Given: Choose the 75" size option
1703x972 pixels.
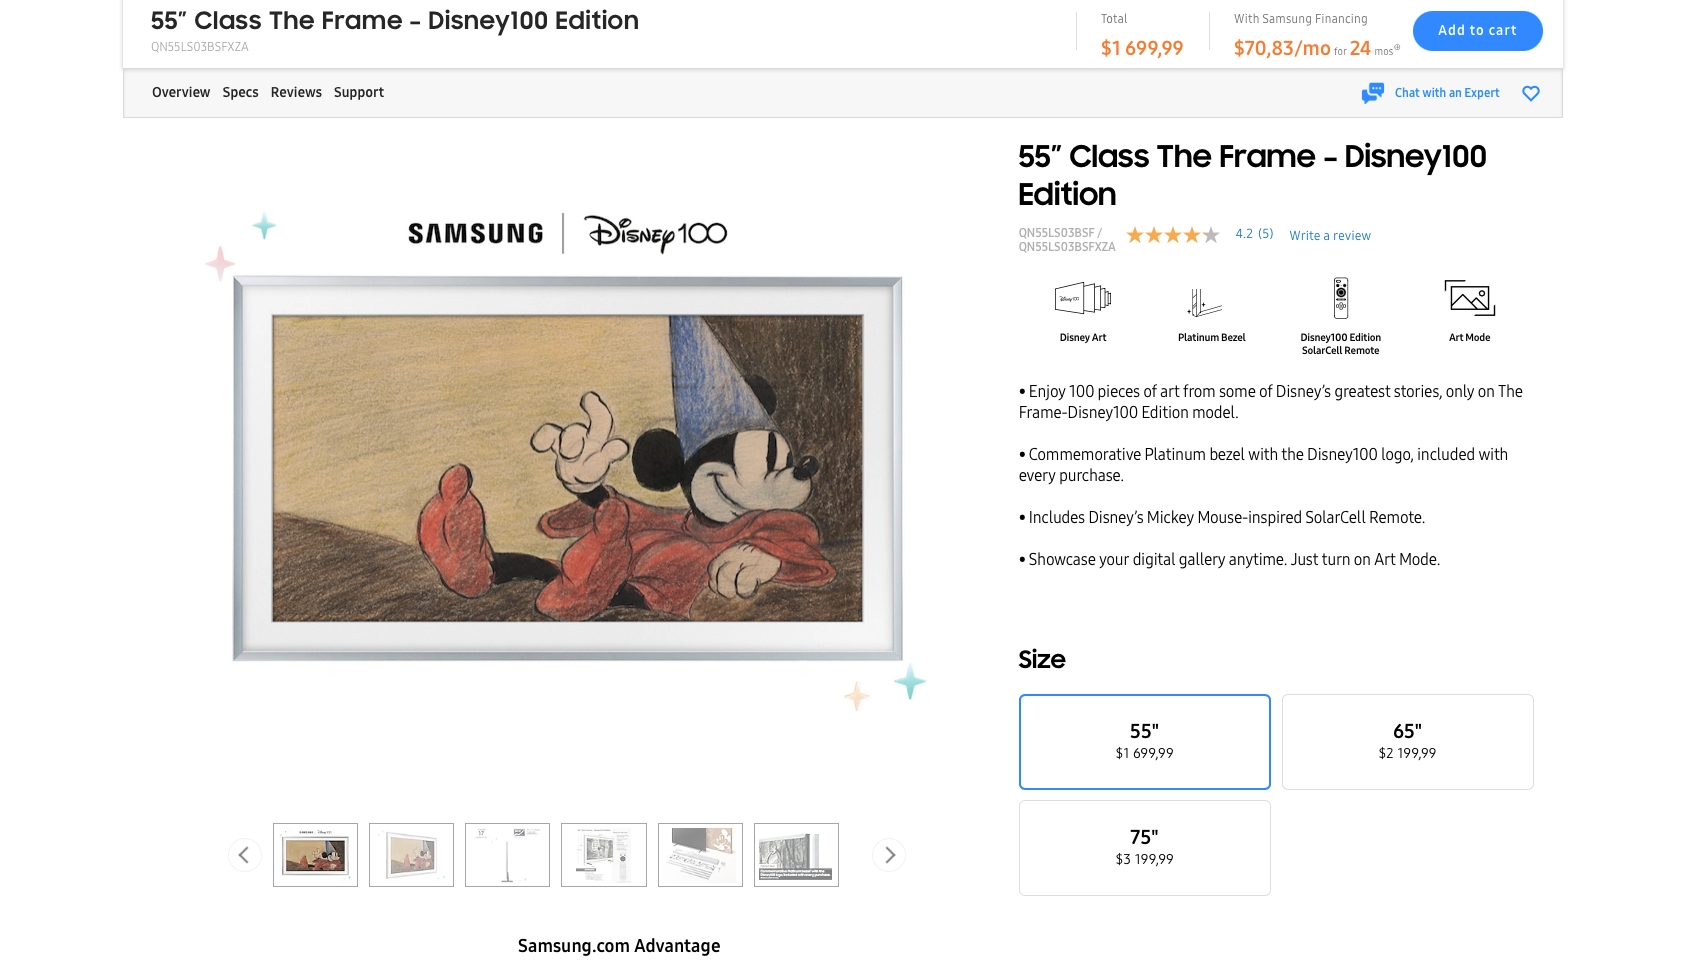Looking at the screenshot, I should tap(1144, 848).
